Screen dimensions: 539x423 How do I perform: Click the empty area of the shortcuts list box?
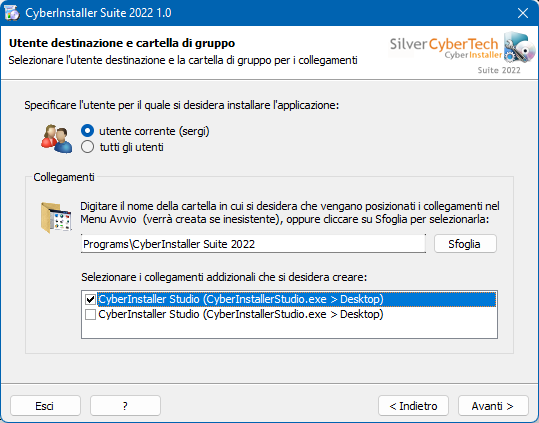289,330
